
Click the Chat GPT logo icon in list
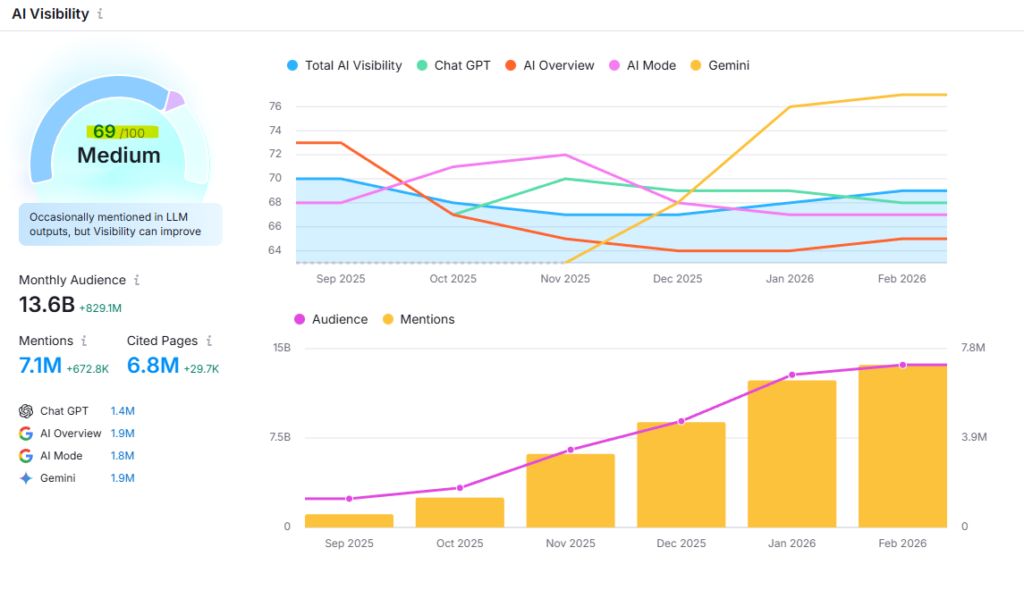(26, 411)
